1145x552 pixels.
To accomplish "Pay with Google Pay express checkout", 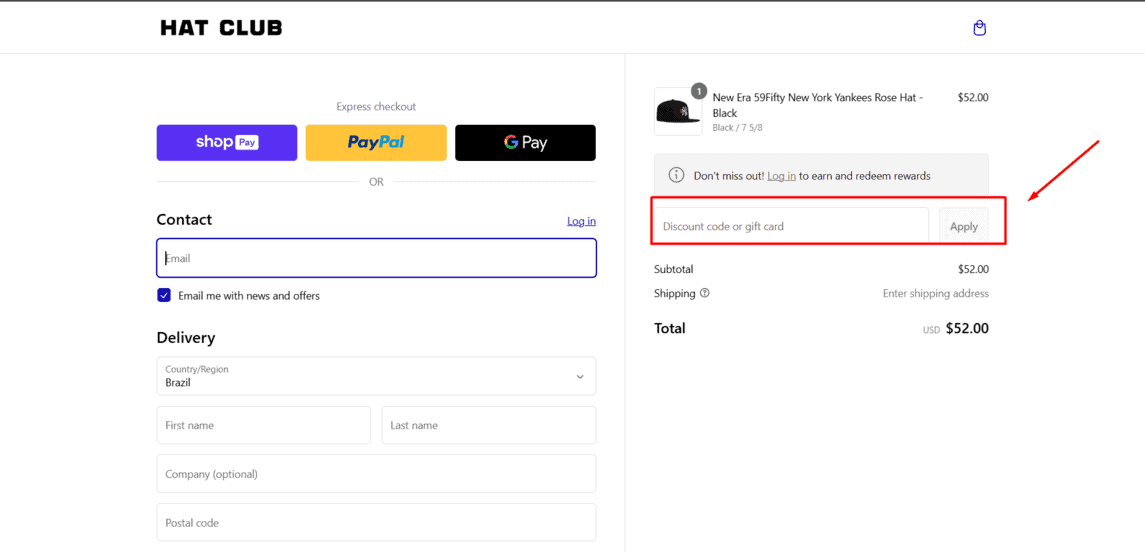I will 525,142.
